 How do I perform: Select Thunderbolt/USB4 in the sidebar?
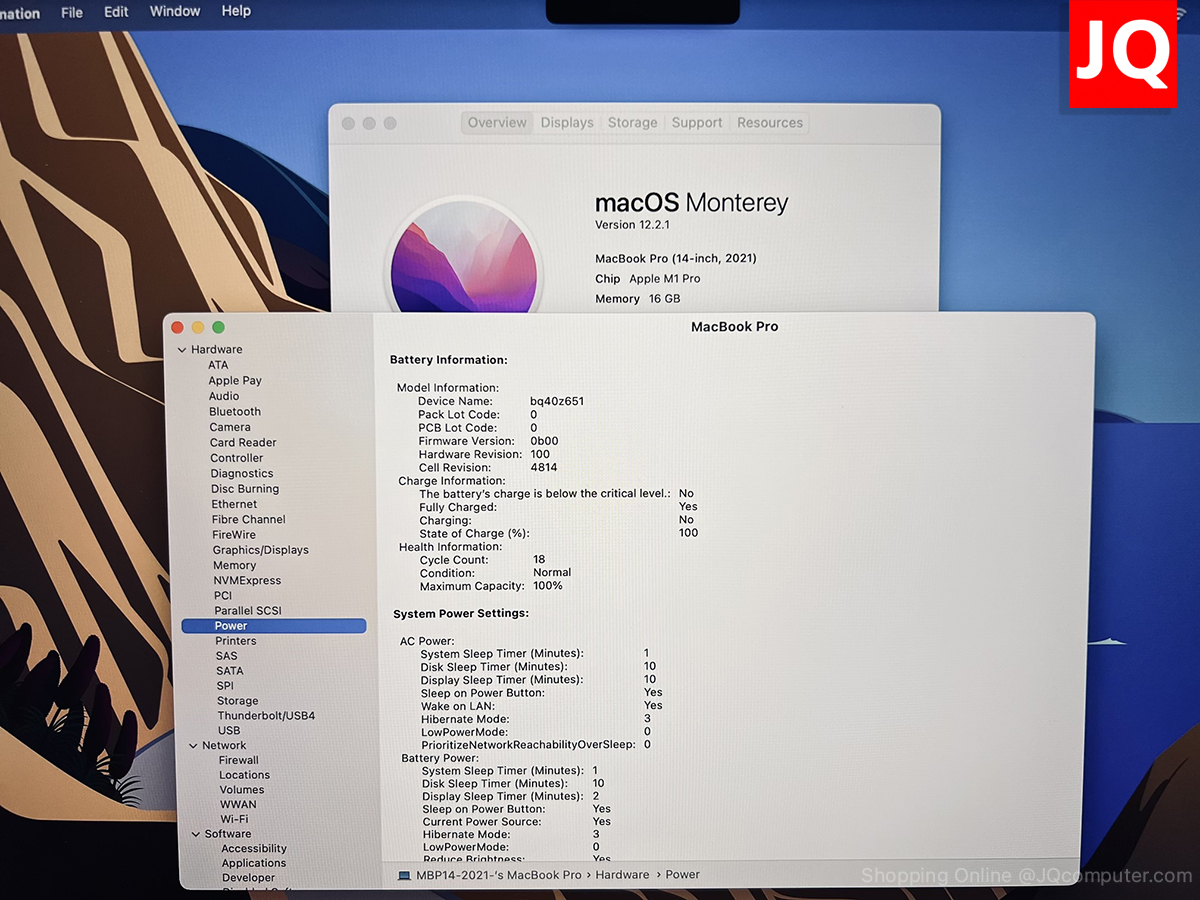coord(267,716)
